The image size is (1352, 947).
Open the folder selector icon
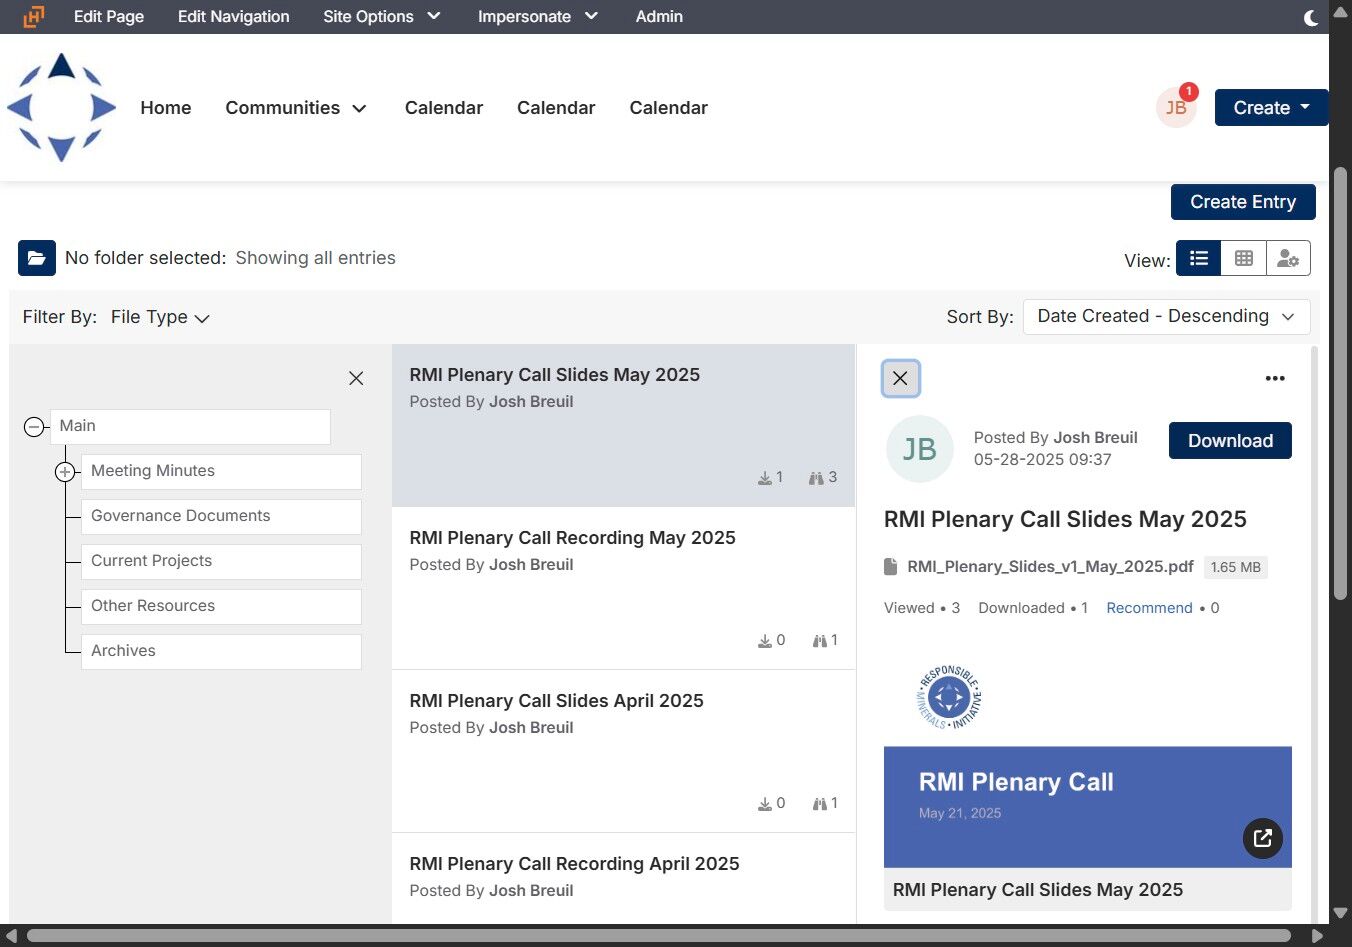[x=37, y=258]
